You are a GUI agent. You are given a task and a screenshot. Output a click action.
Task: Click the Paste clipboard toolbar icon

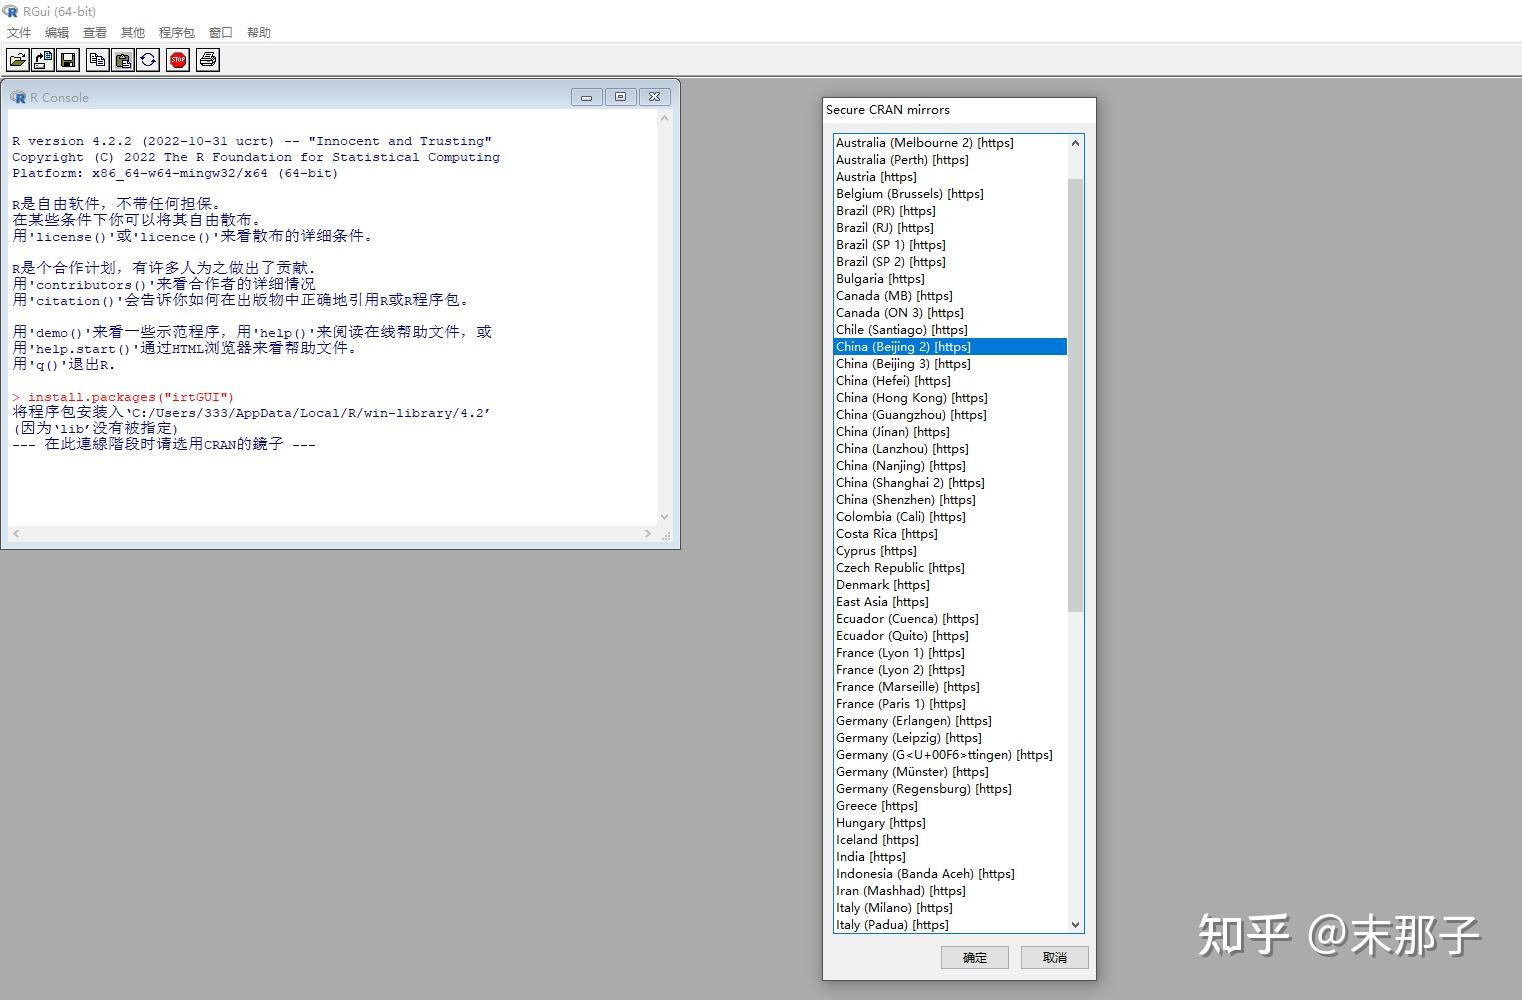(x=122, y=60)
